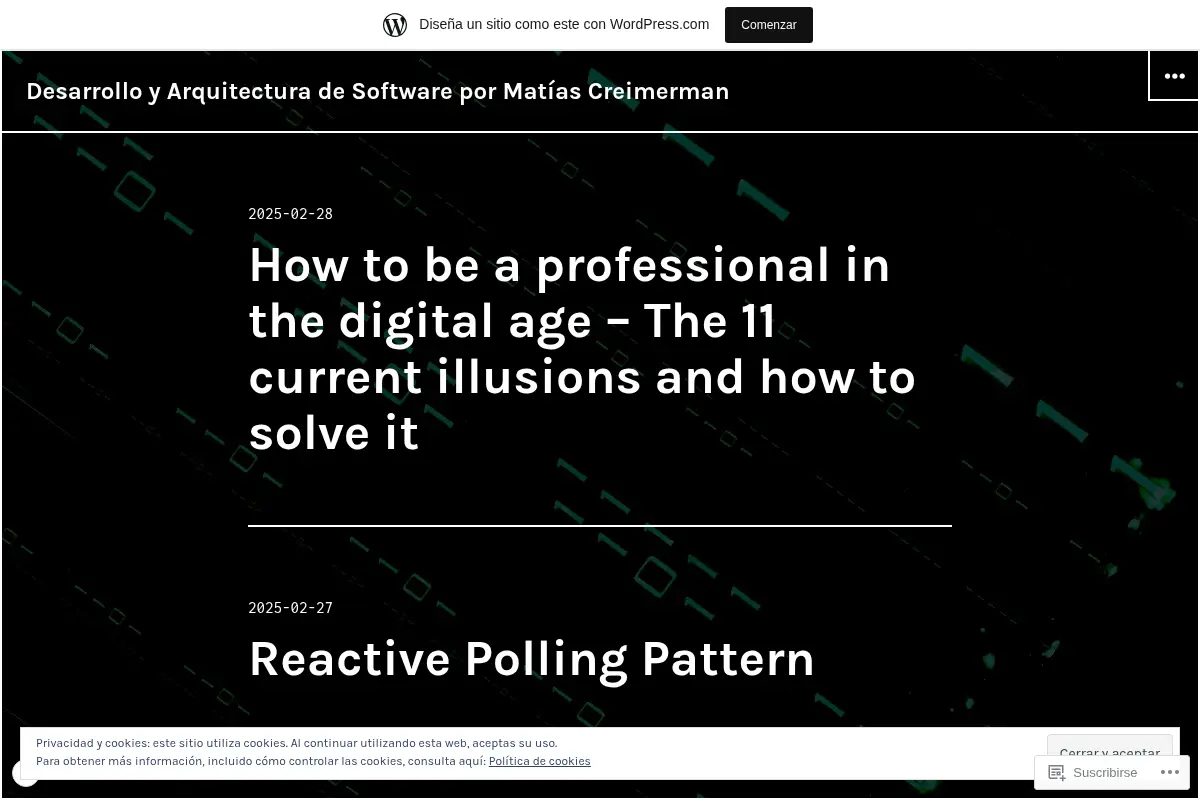Open the site title Desarrollo y Arquitectura de Software
Image resolution: width=1200 pixels, height=800 pixels.
pos(378,91)
